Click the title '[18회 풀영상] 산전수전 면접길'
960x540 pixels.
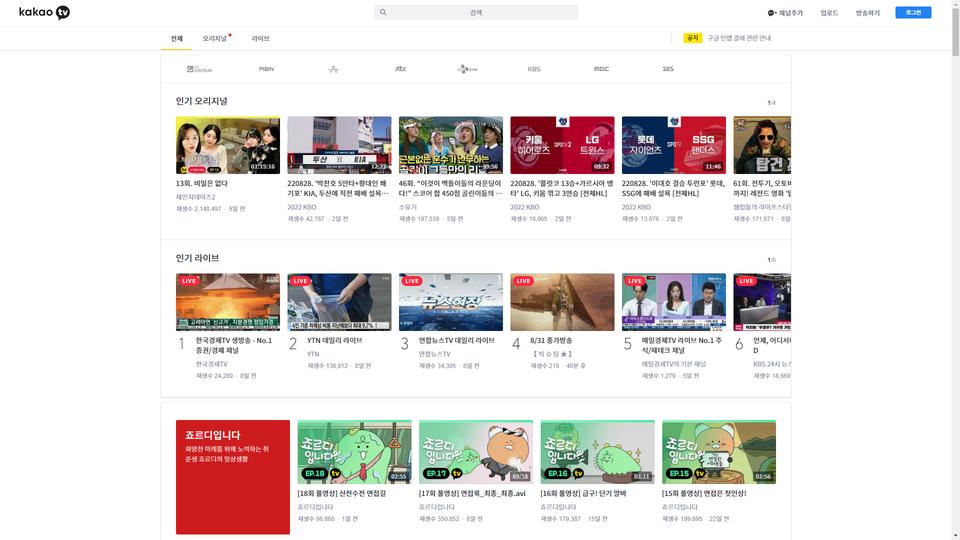(342, 493)
